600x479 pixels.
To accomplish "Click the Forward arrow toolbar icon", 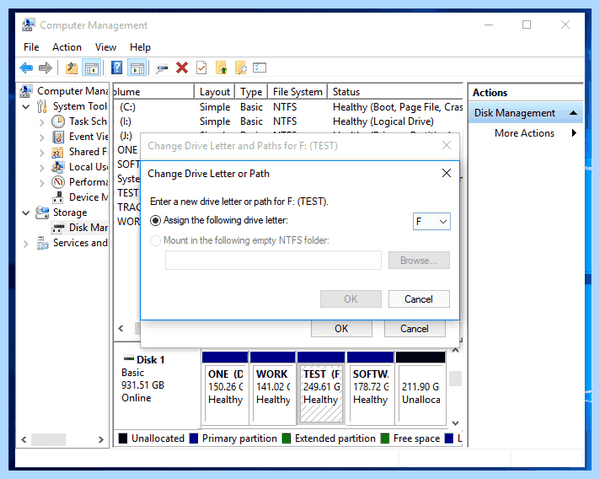I will click(x=46, y=68).
